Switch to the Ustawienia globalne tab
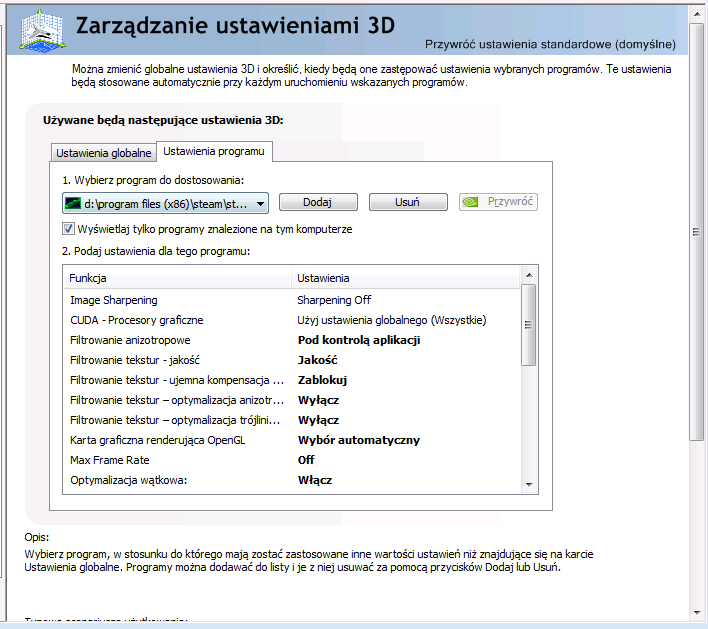This screenshot has height=629, width=708. coord(104,153)
